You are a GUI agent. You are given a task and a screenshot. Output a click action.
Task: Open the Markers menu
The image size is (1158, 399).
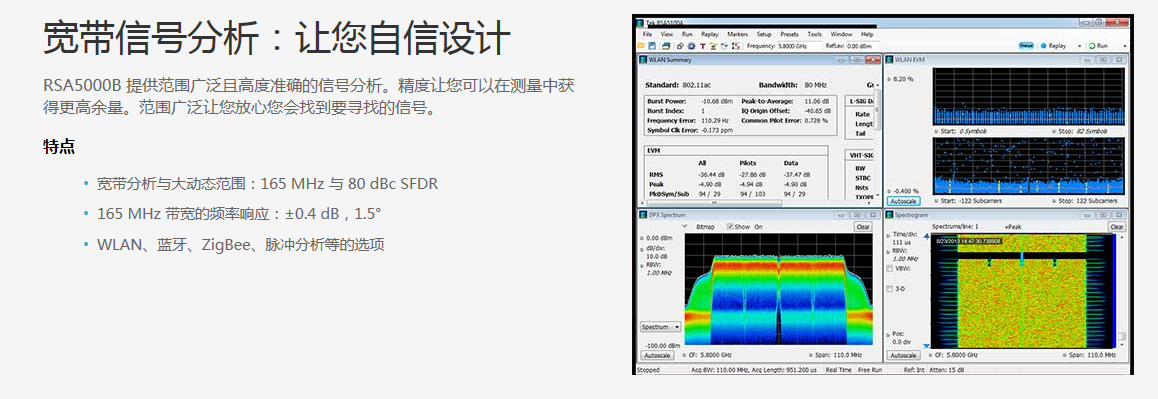click(738, 34)
